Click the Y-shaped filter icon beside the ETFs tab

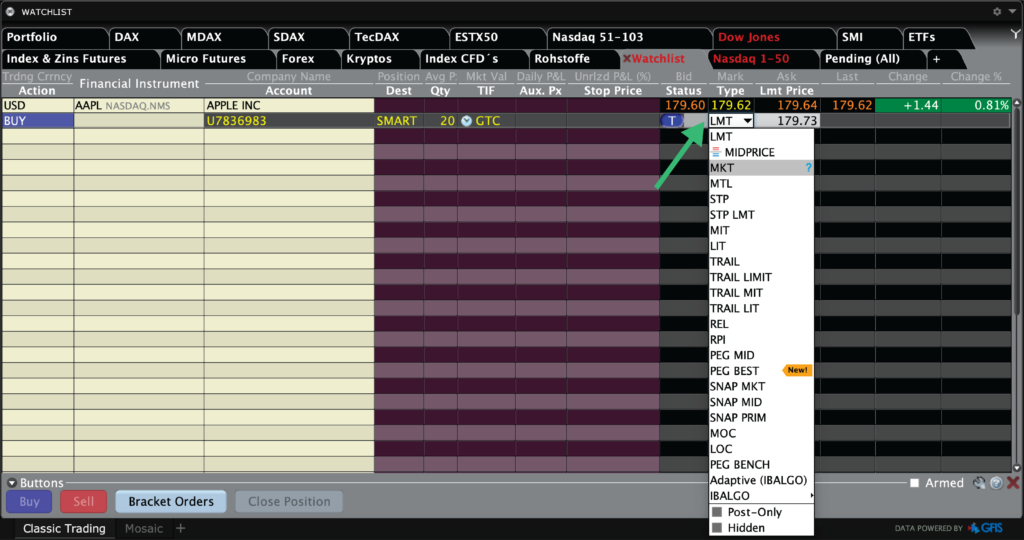1015,34
